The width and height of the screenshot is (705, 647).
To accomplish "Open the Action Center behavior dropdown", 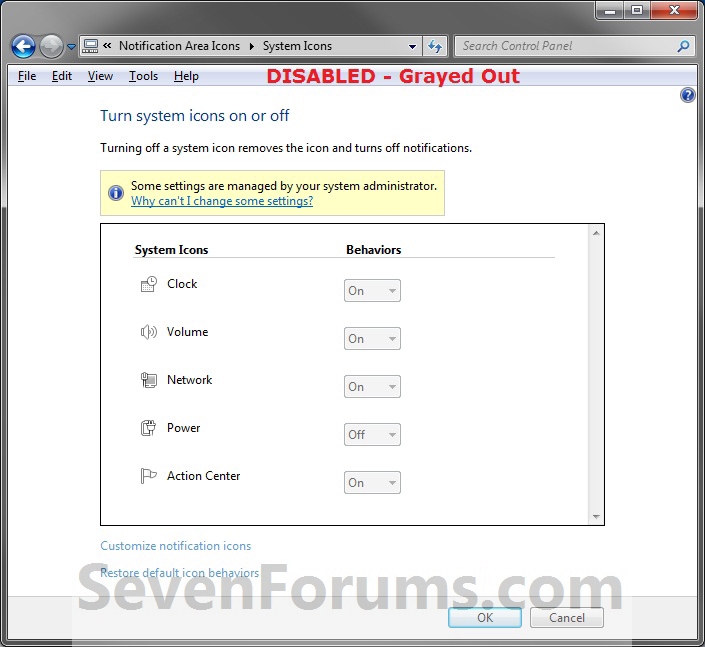I will pos(372,482).
